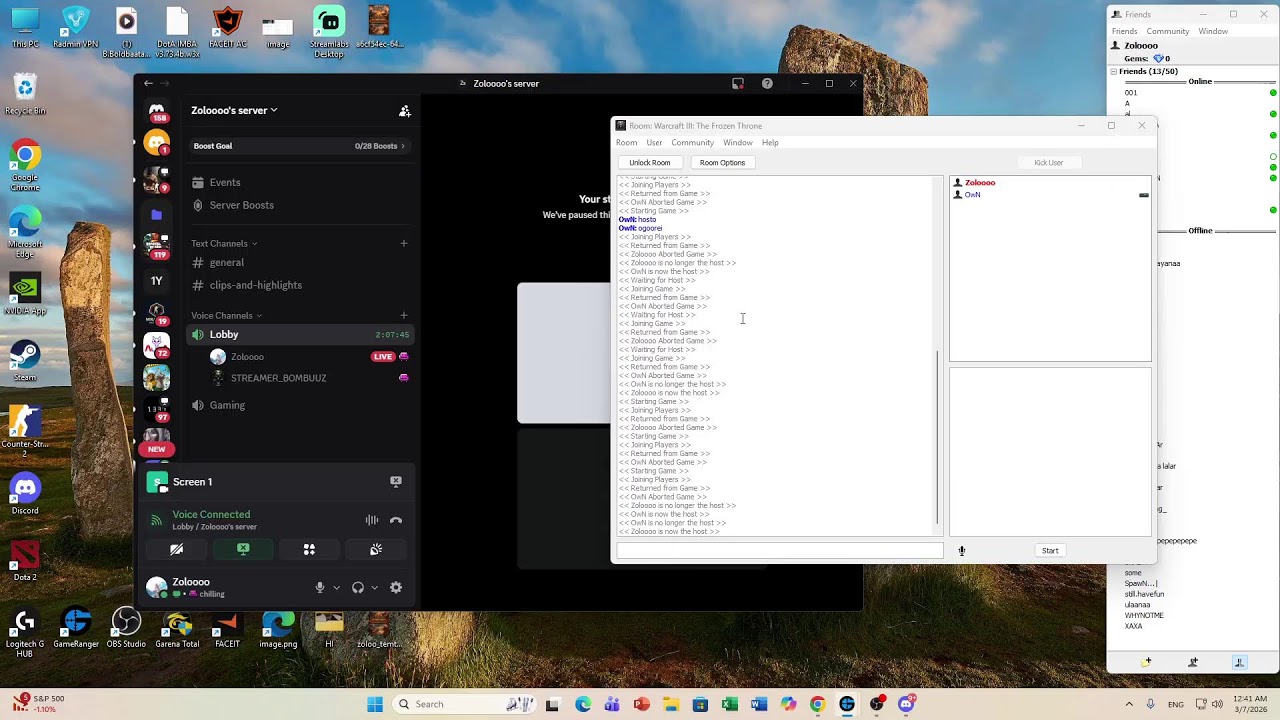Disconnect from voice with hang-up icon

point(396,520)
